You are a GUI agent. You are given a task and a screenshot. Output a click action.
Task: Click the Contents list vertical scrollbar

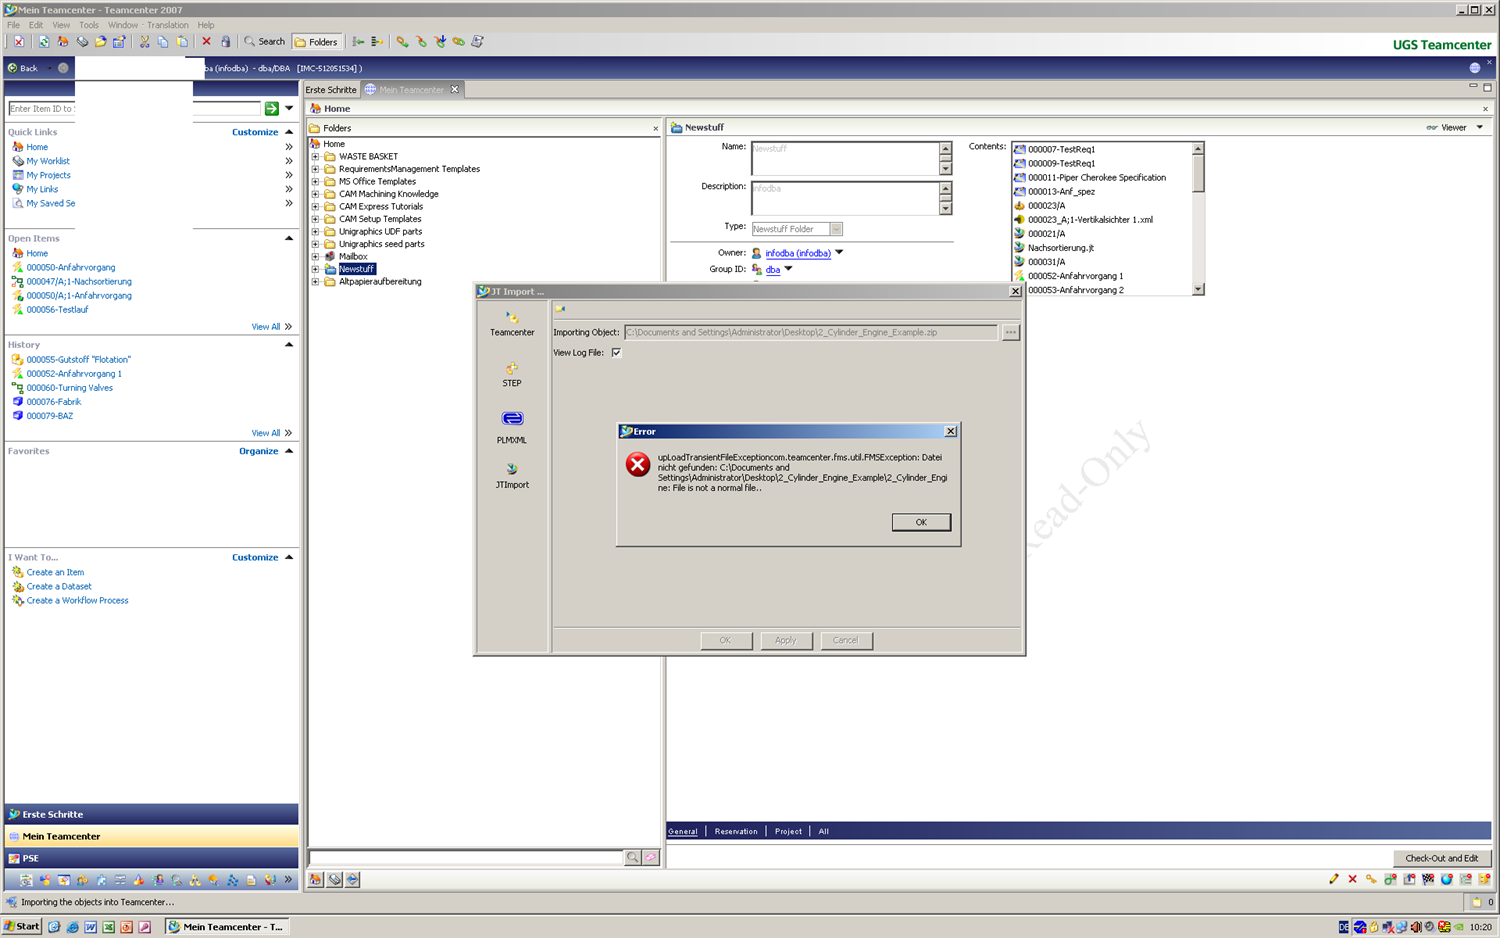1198,218
